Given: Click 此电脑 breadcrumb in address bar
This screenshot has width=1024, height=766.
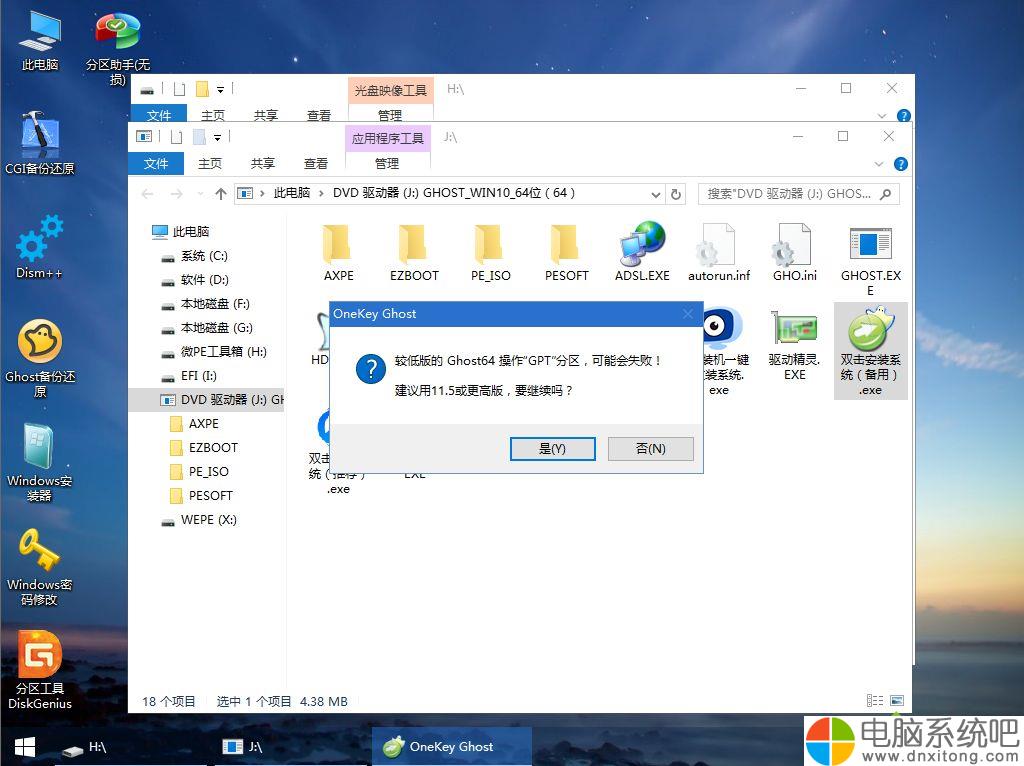Looking at the screenshot, I should click(292, 193).
